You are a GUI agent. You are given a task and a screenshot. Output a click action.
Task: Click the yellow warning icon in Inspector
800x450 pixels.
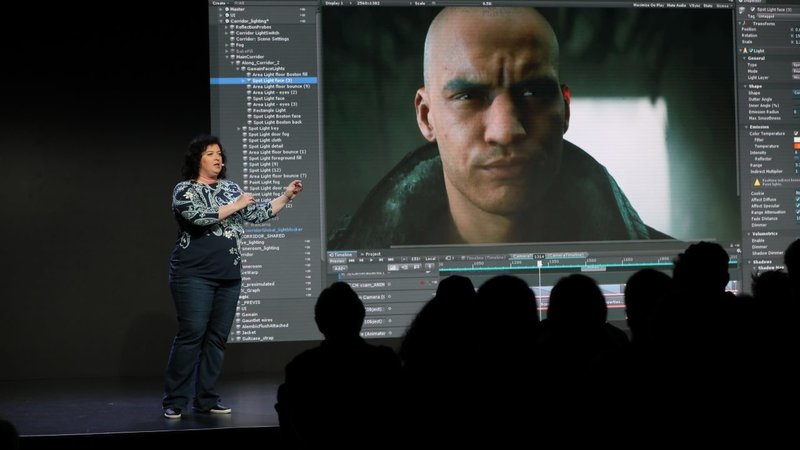757,182
